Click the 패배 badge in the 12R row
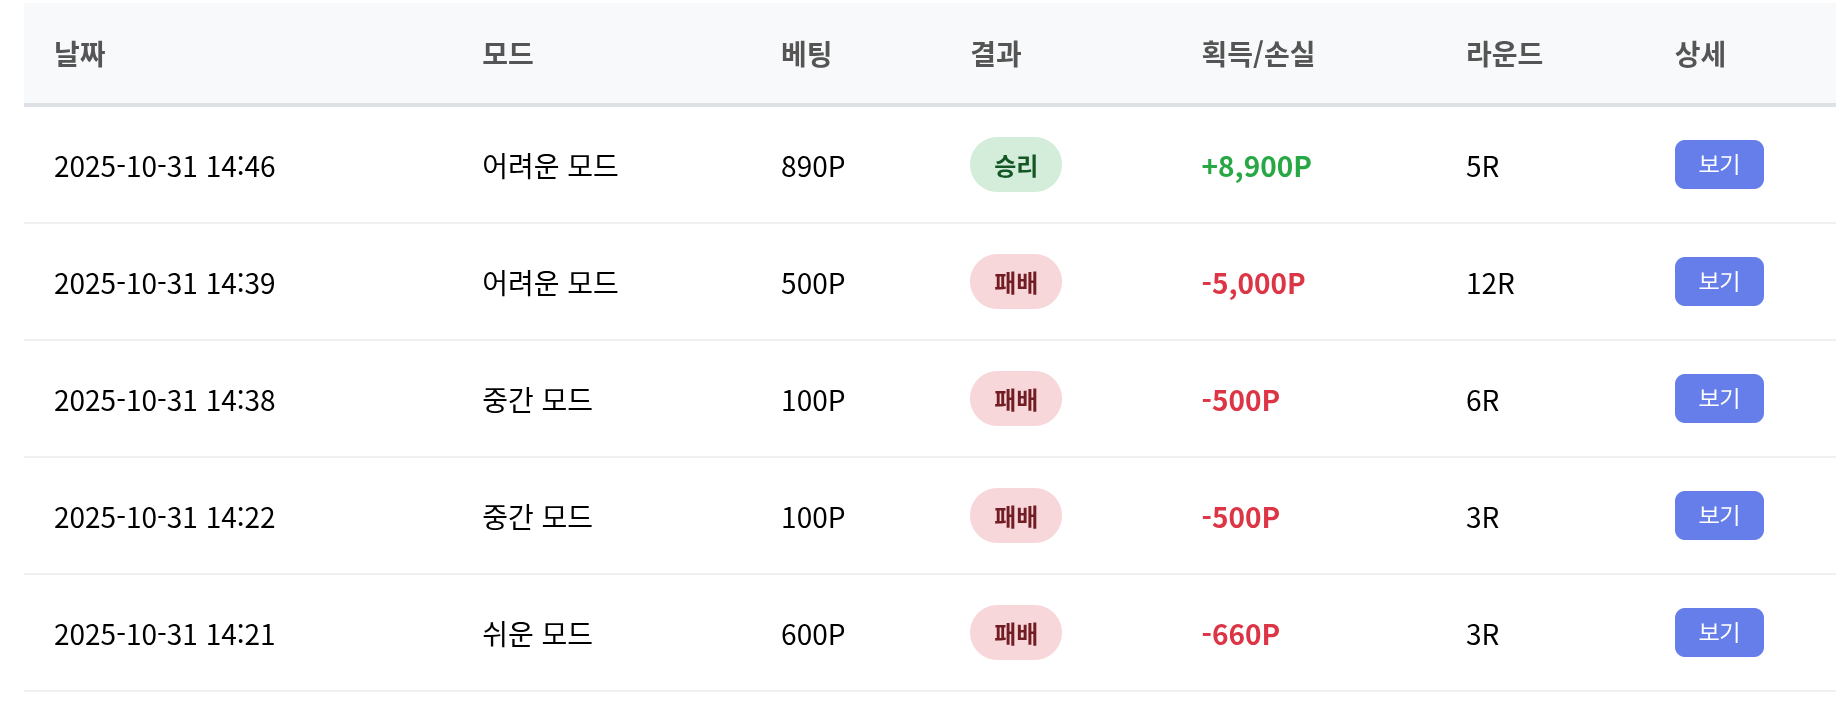 point(1015,283)
